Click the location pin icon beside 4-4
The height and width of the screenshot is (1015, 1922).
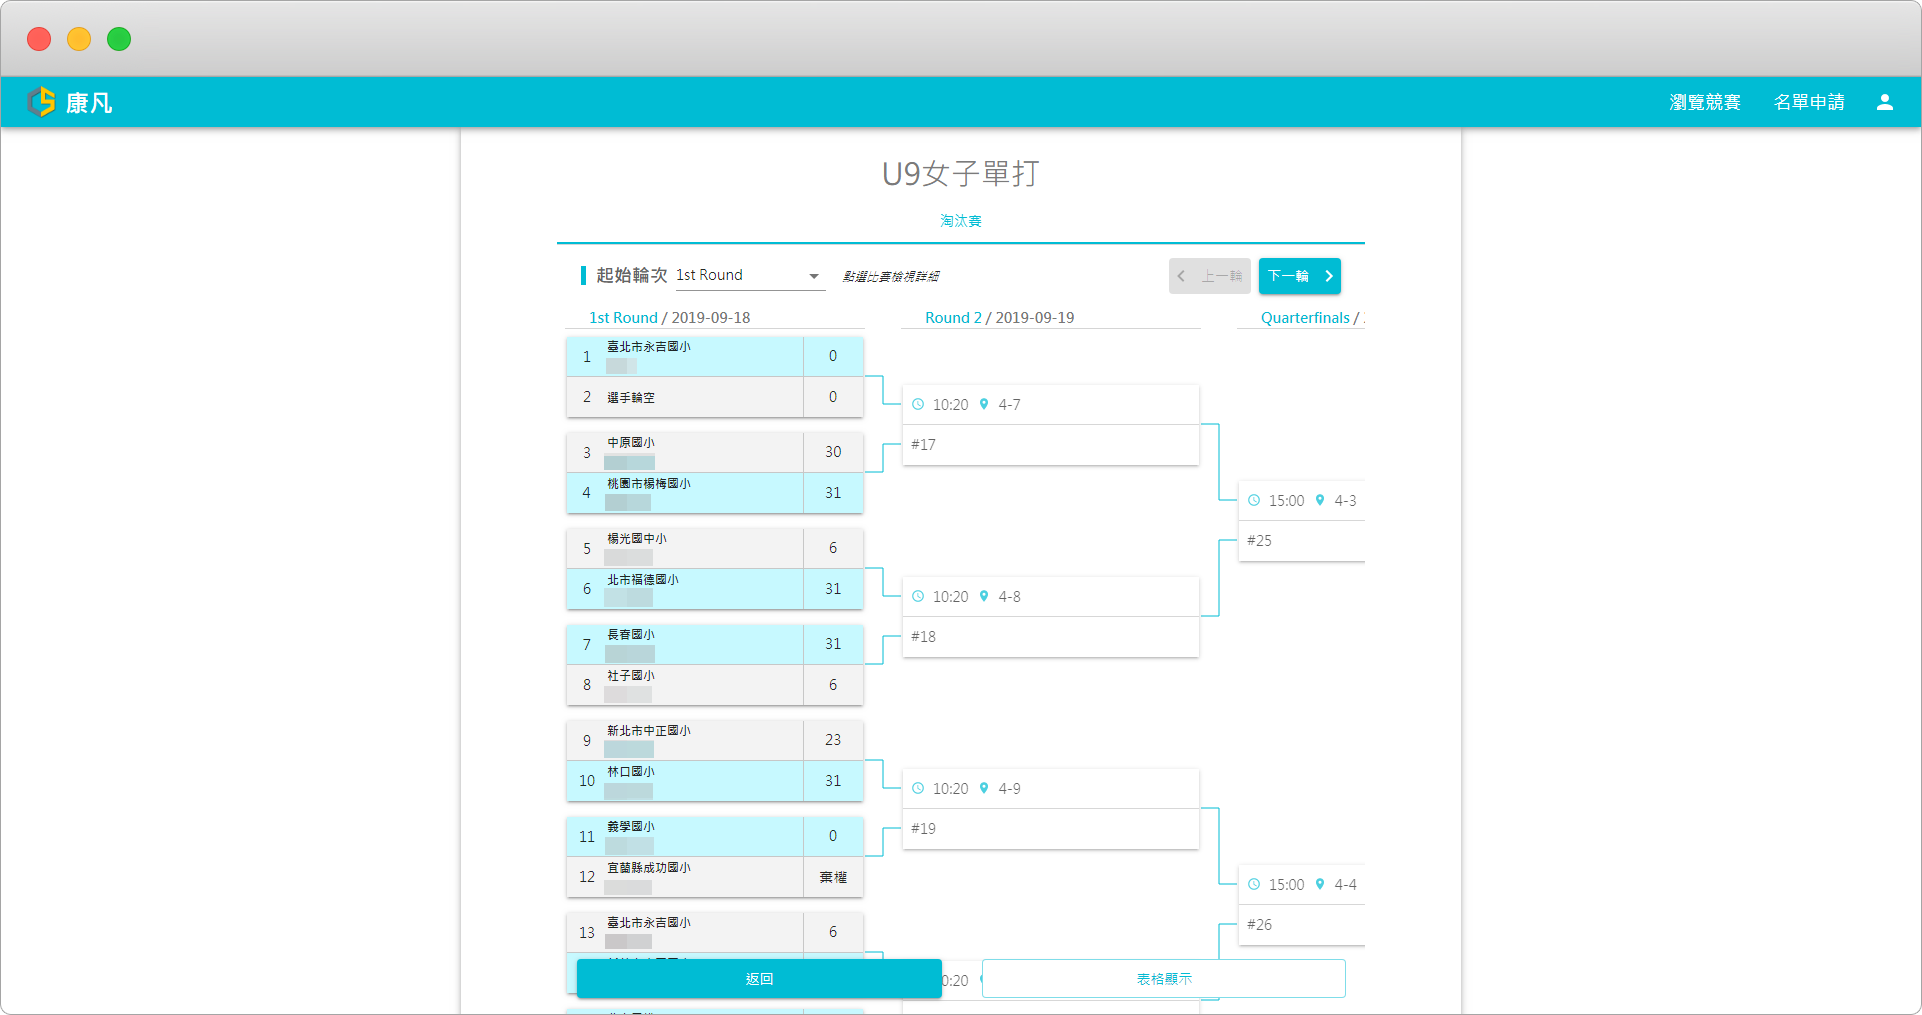[1320, 884]
